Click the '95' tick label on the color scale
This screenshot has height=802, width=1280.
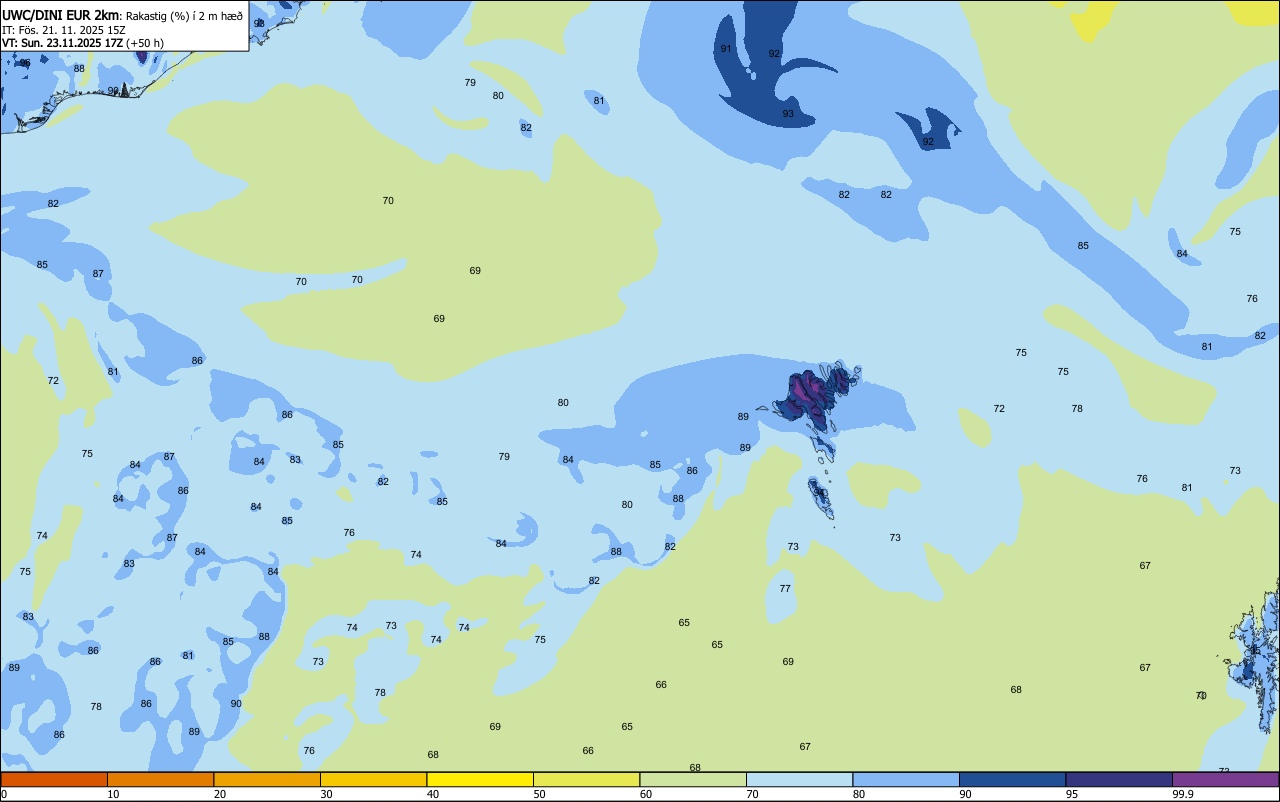1073,794
